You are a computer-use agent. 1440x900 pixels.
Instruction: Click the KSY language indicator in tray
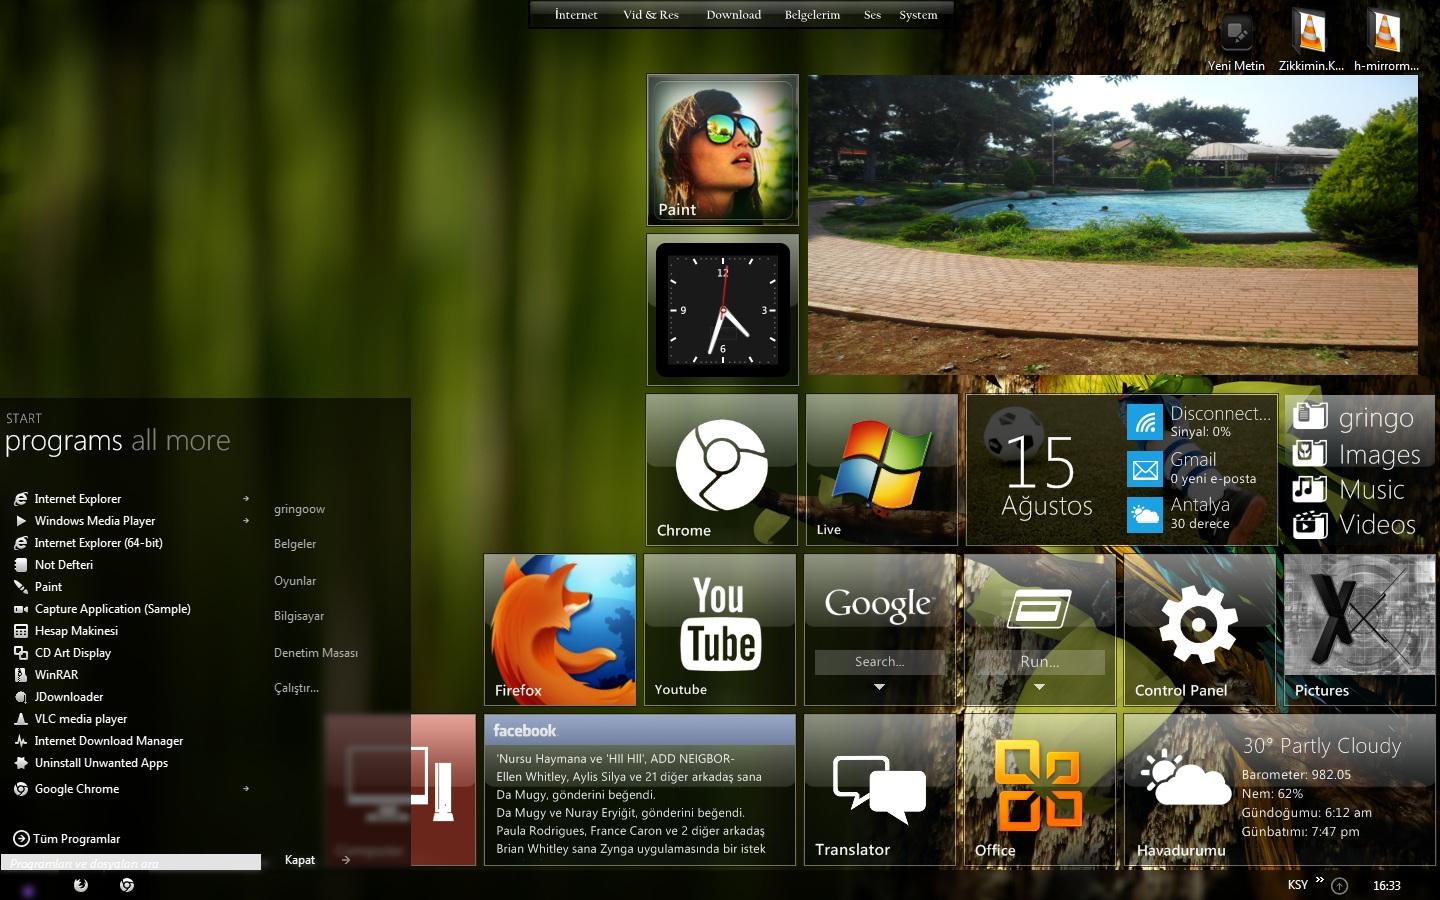[1298, 885]
